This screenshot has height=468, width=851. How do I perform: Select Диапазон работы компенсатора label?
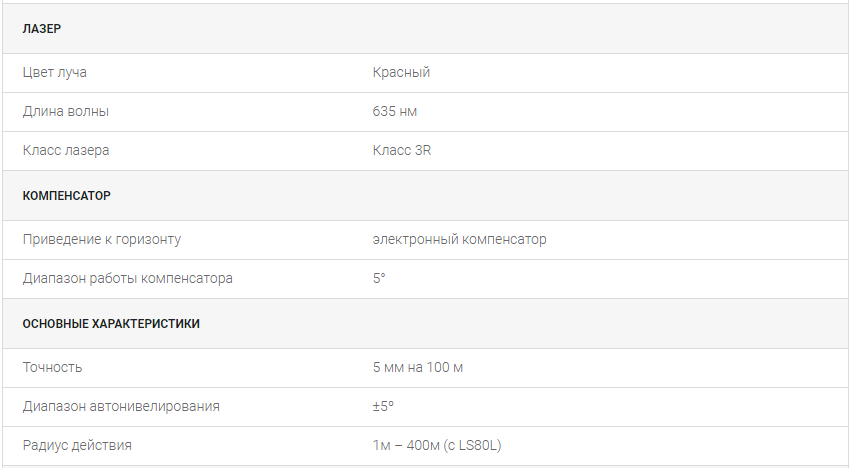pos(128,279)
